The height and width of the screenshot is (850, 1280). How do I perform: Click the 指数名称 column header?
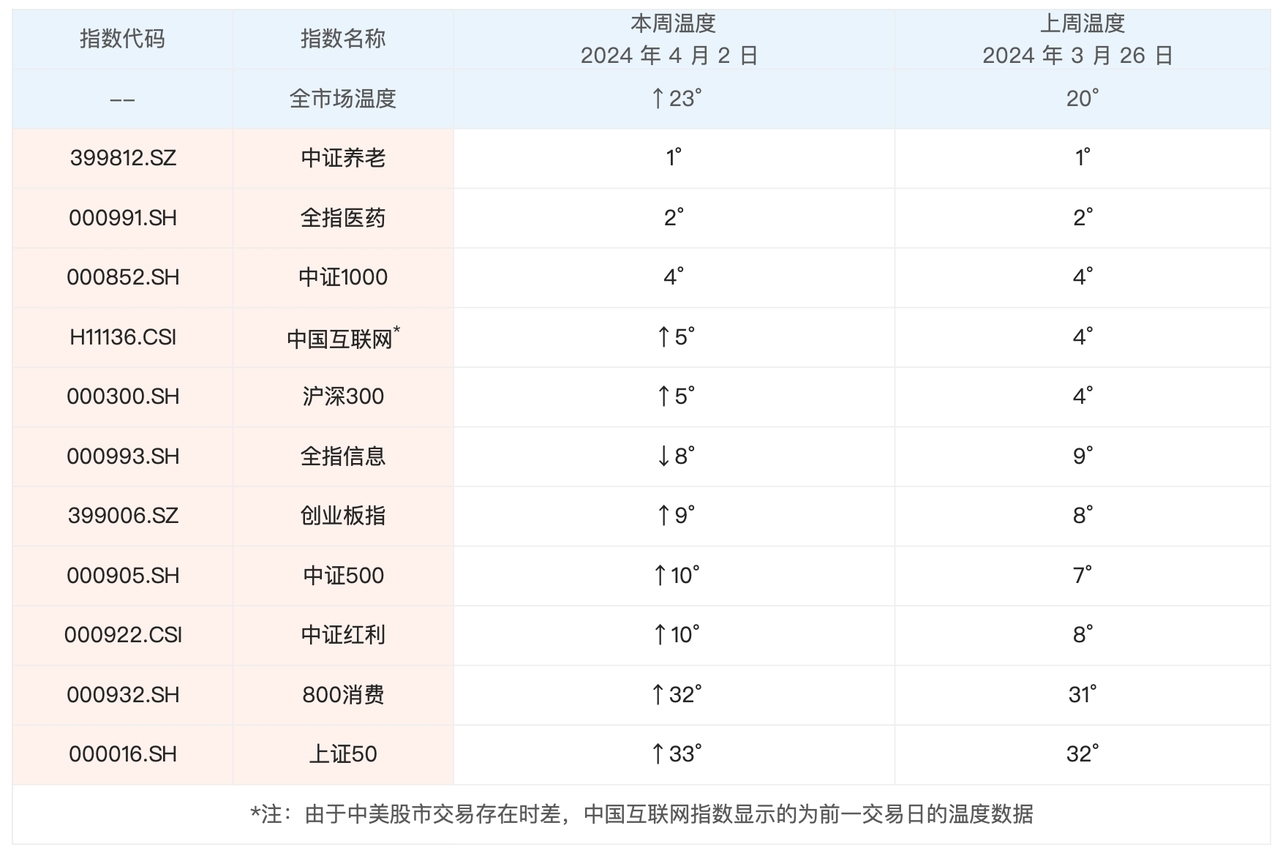coord(343,39)
